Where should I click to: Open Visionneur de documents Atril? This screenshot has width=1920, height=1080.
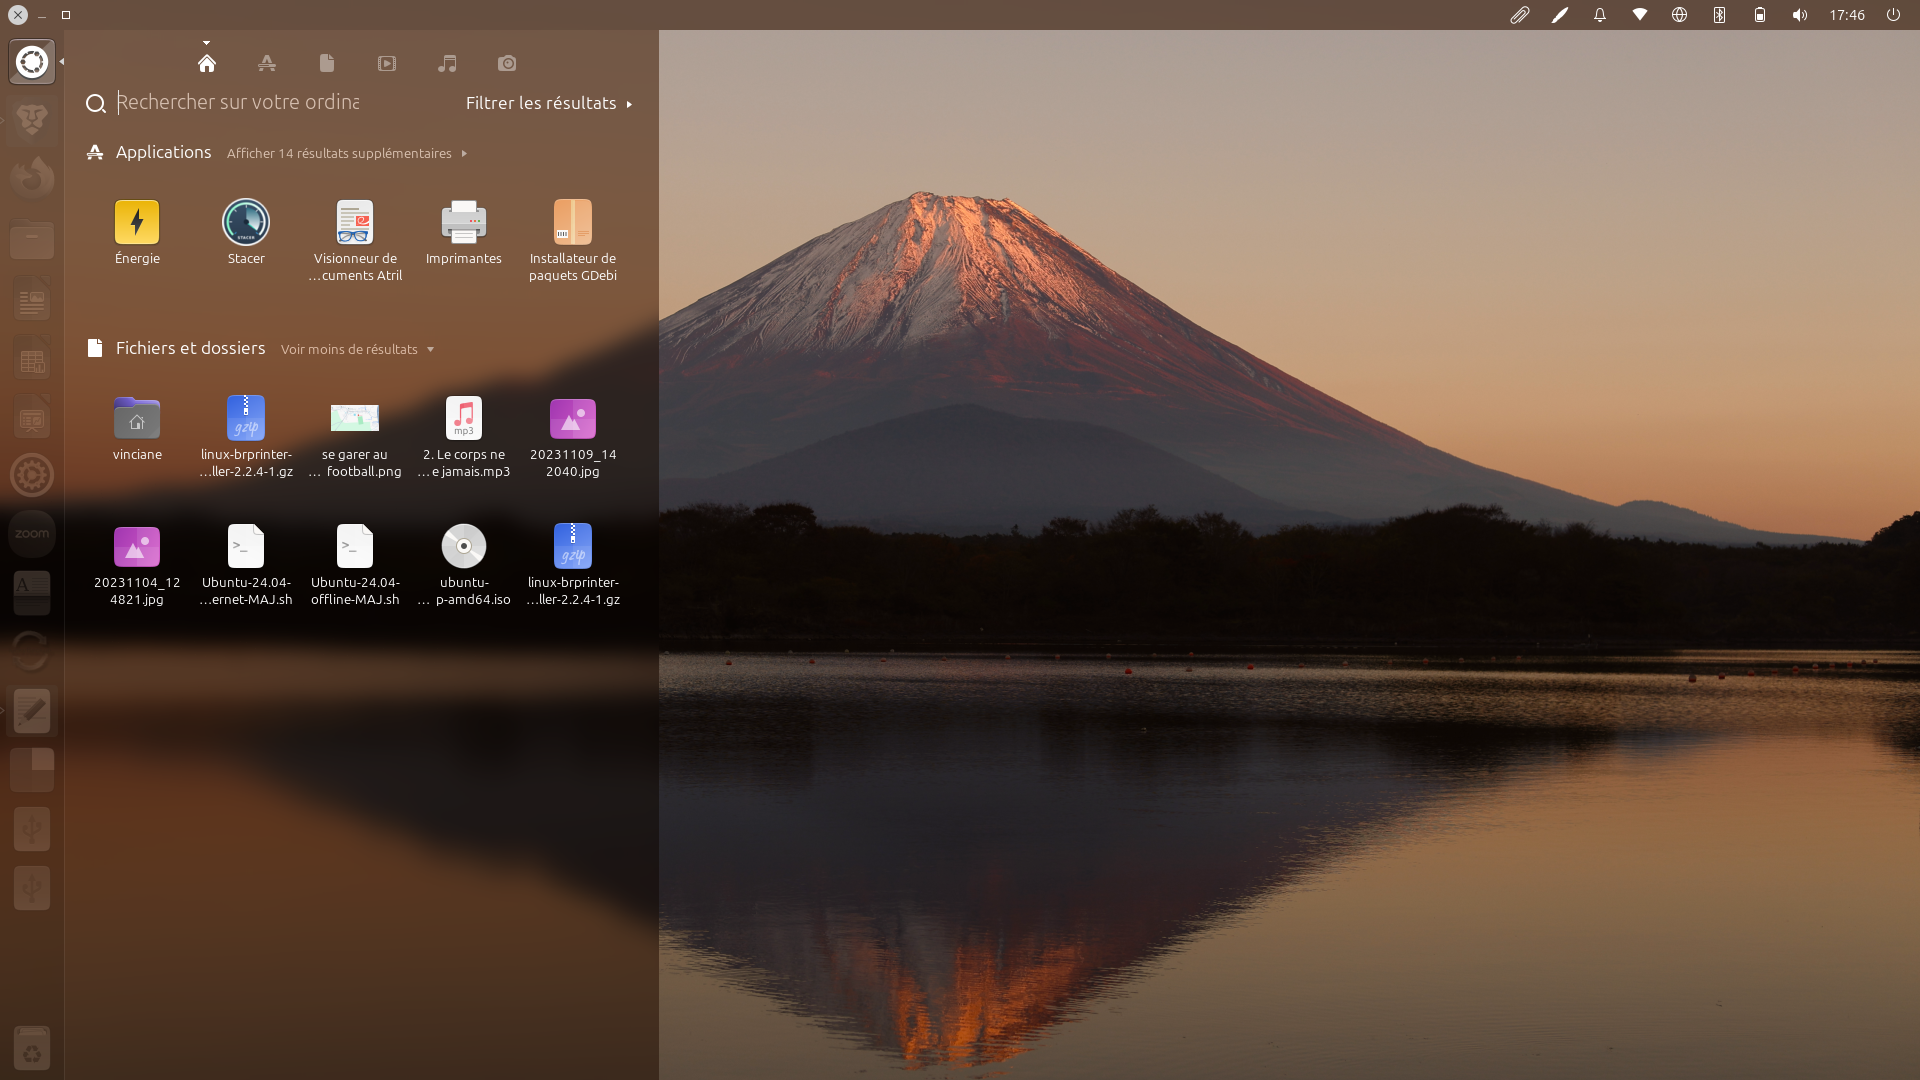point(355,223)
